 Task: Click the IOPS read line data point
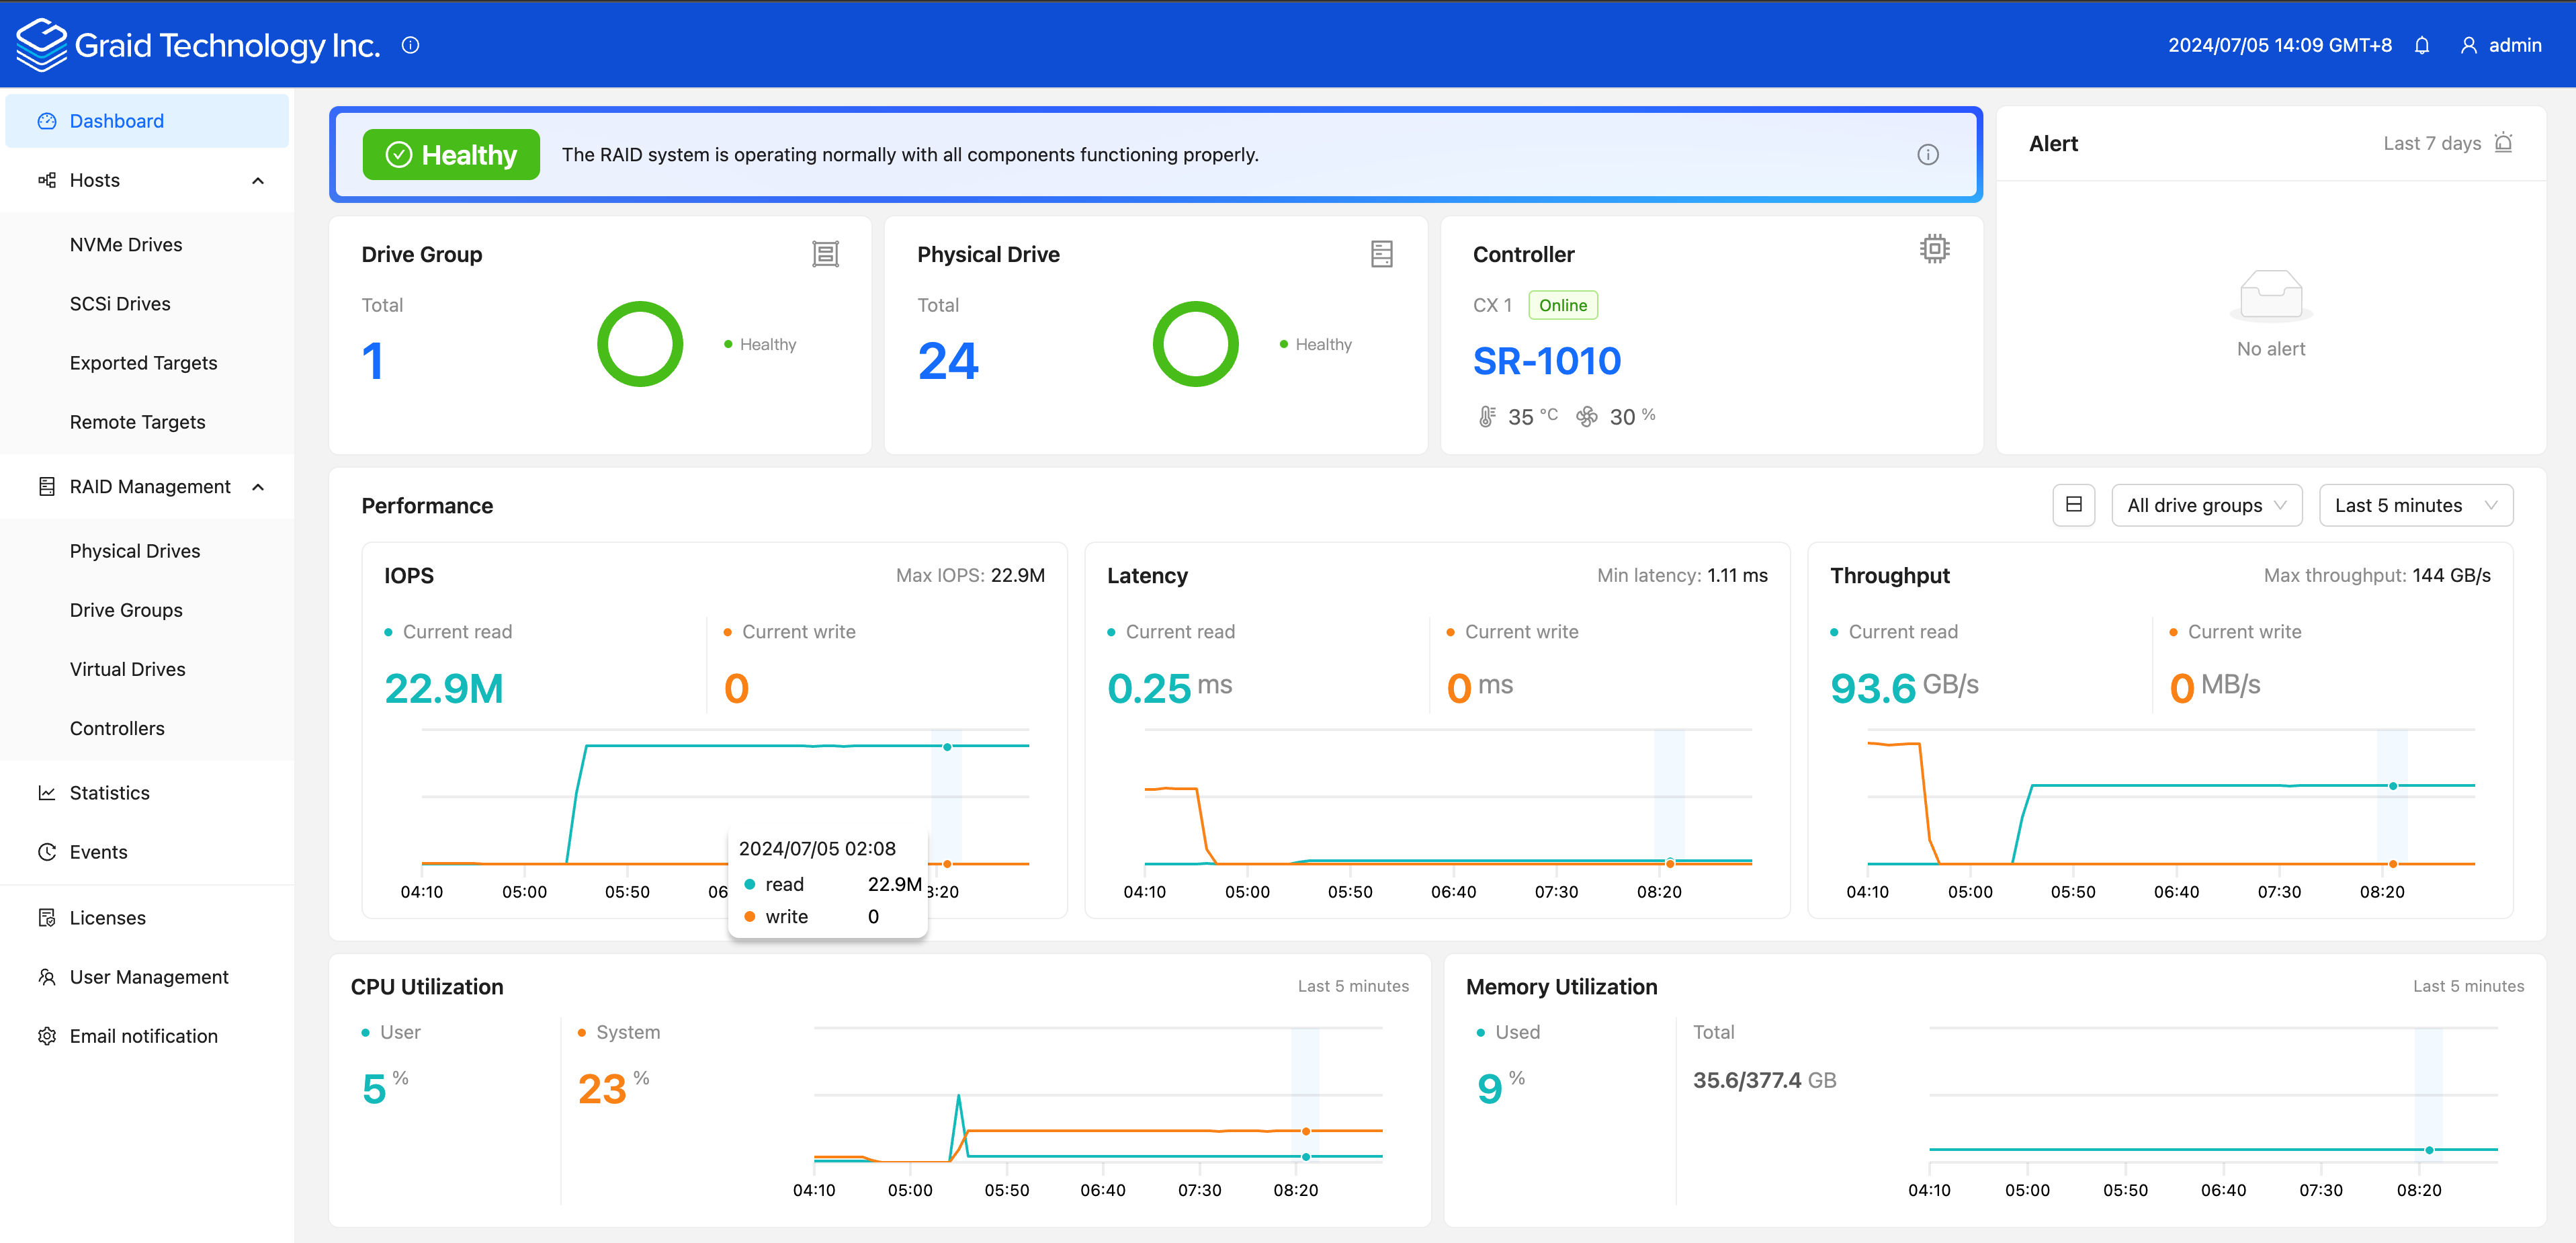(946, 746)
